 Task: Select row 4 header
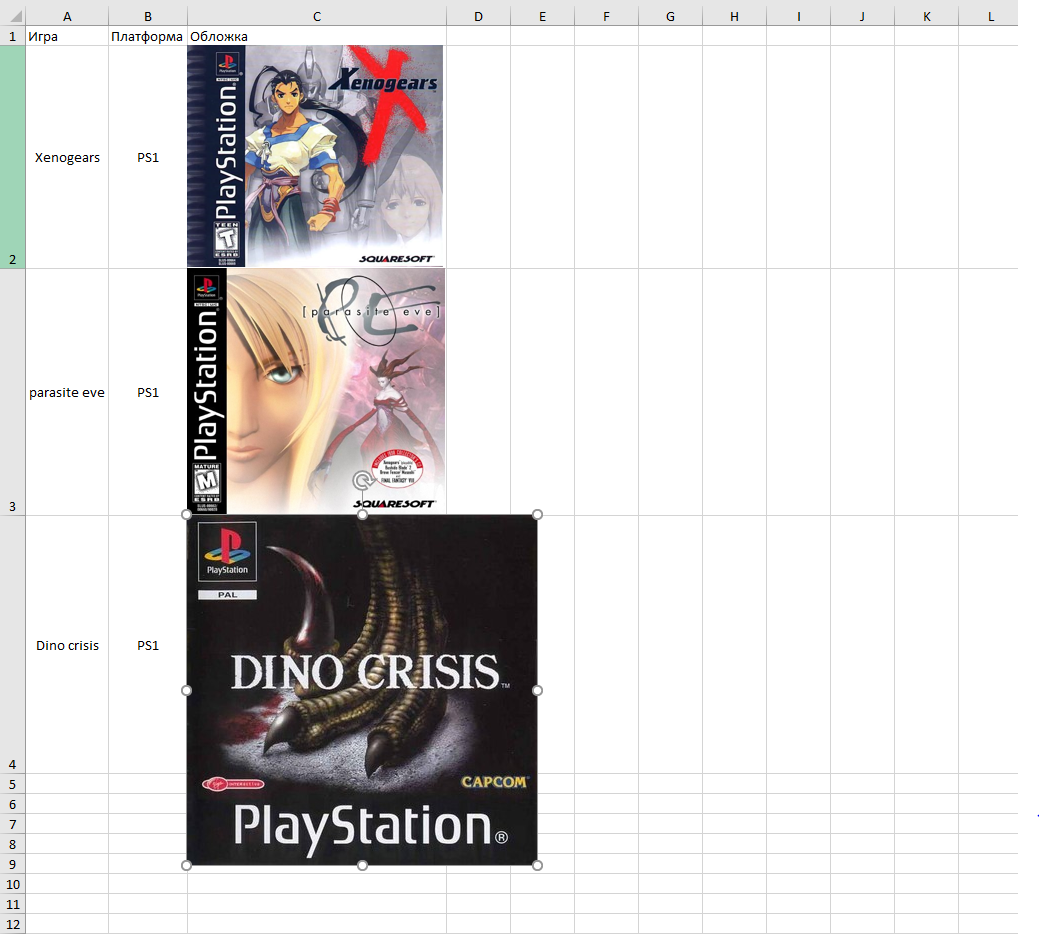pyautogui.click(x=13, y=645)
